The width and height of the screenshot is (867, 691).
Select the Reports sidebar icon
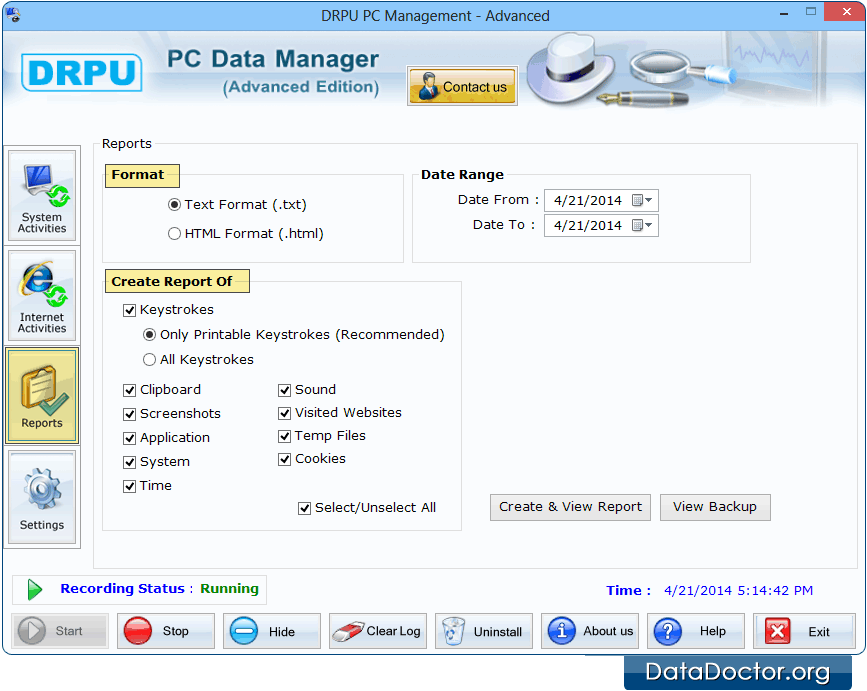[42, 396]
